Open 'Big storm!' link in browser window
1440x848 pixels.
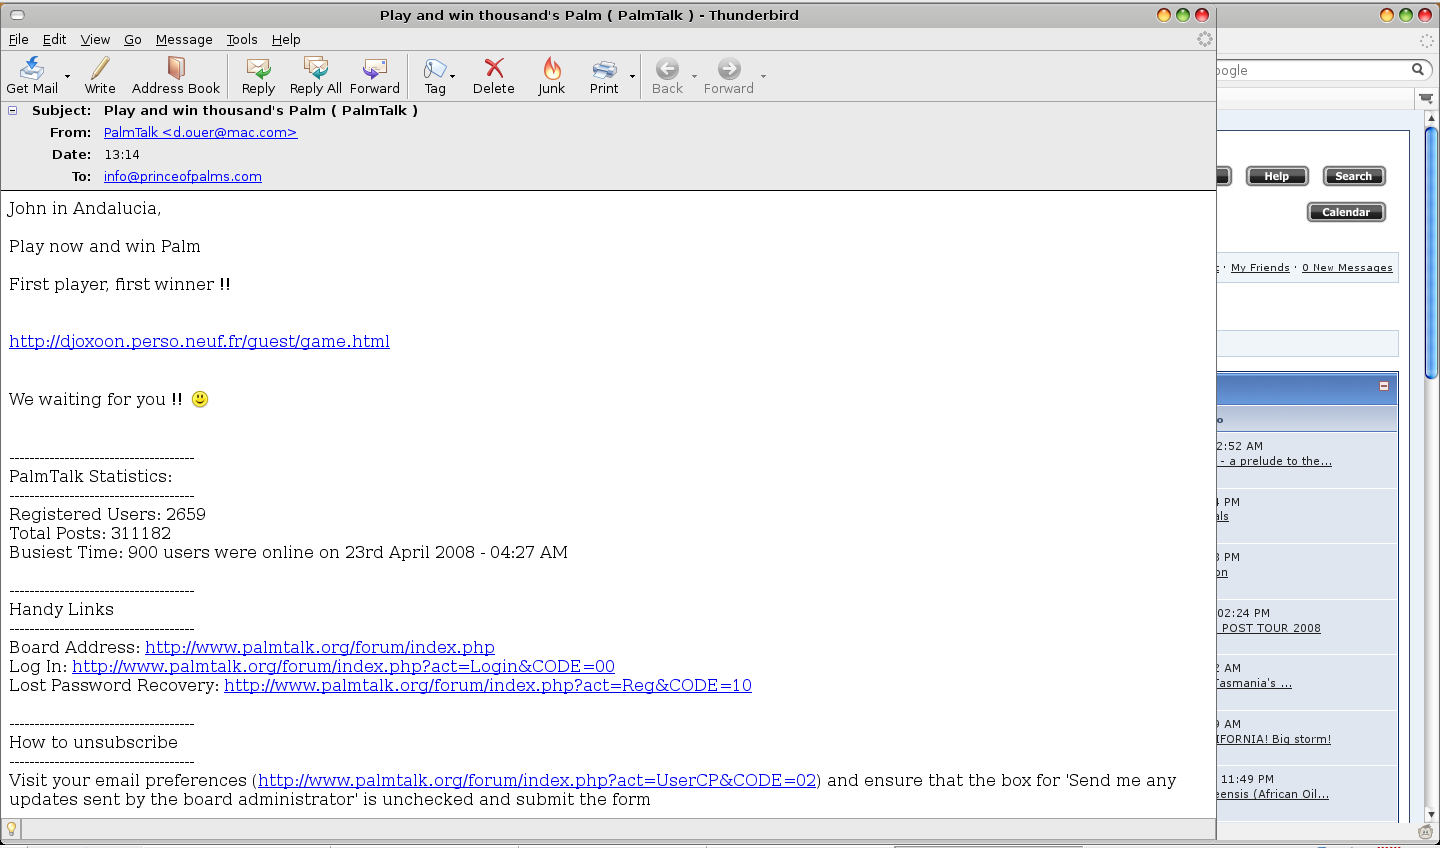coord(1274,739)
